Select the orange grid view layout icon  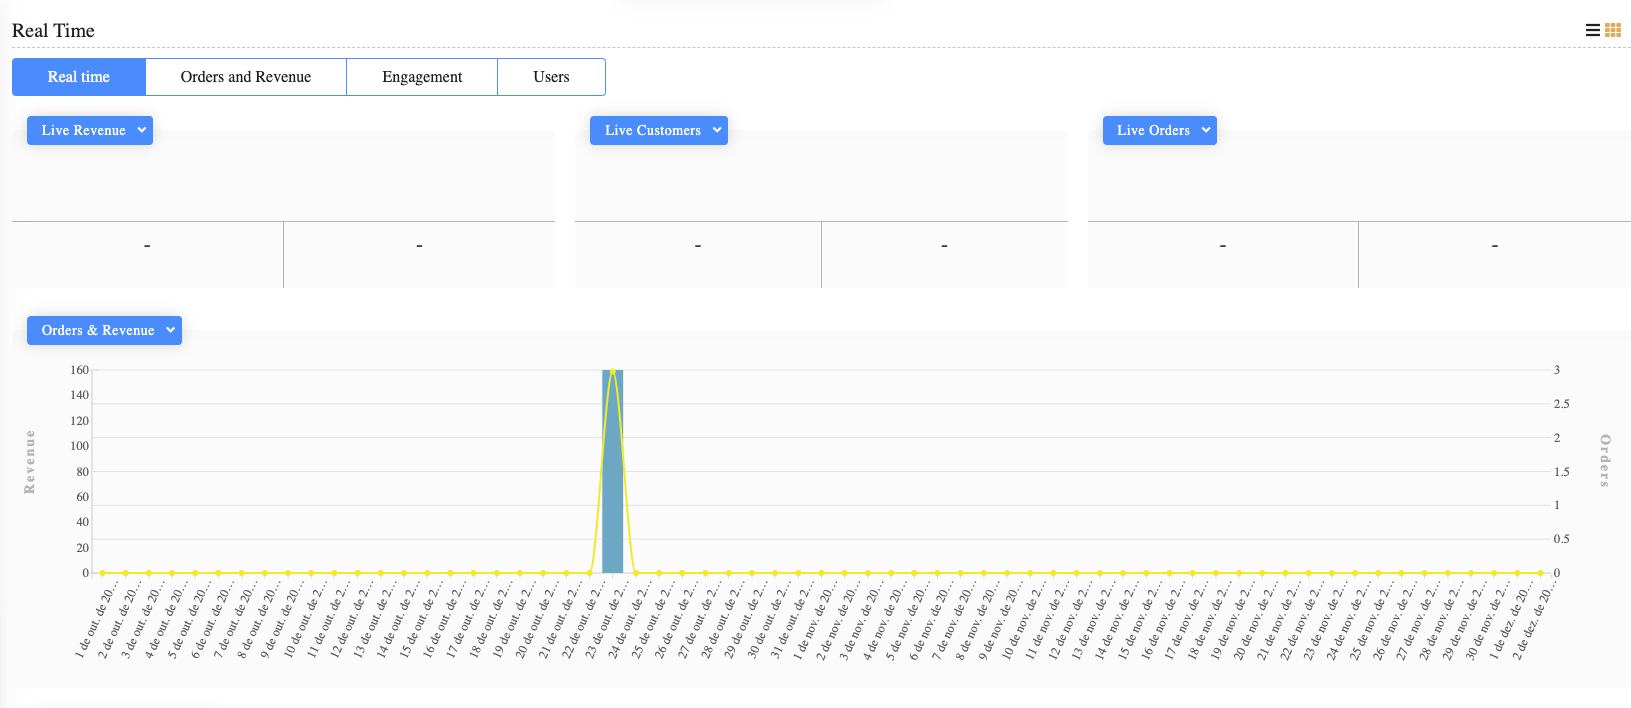tap(1613, 30)
